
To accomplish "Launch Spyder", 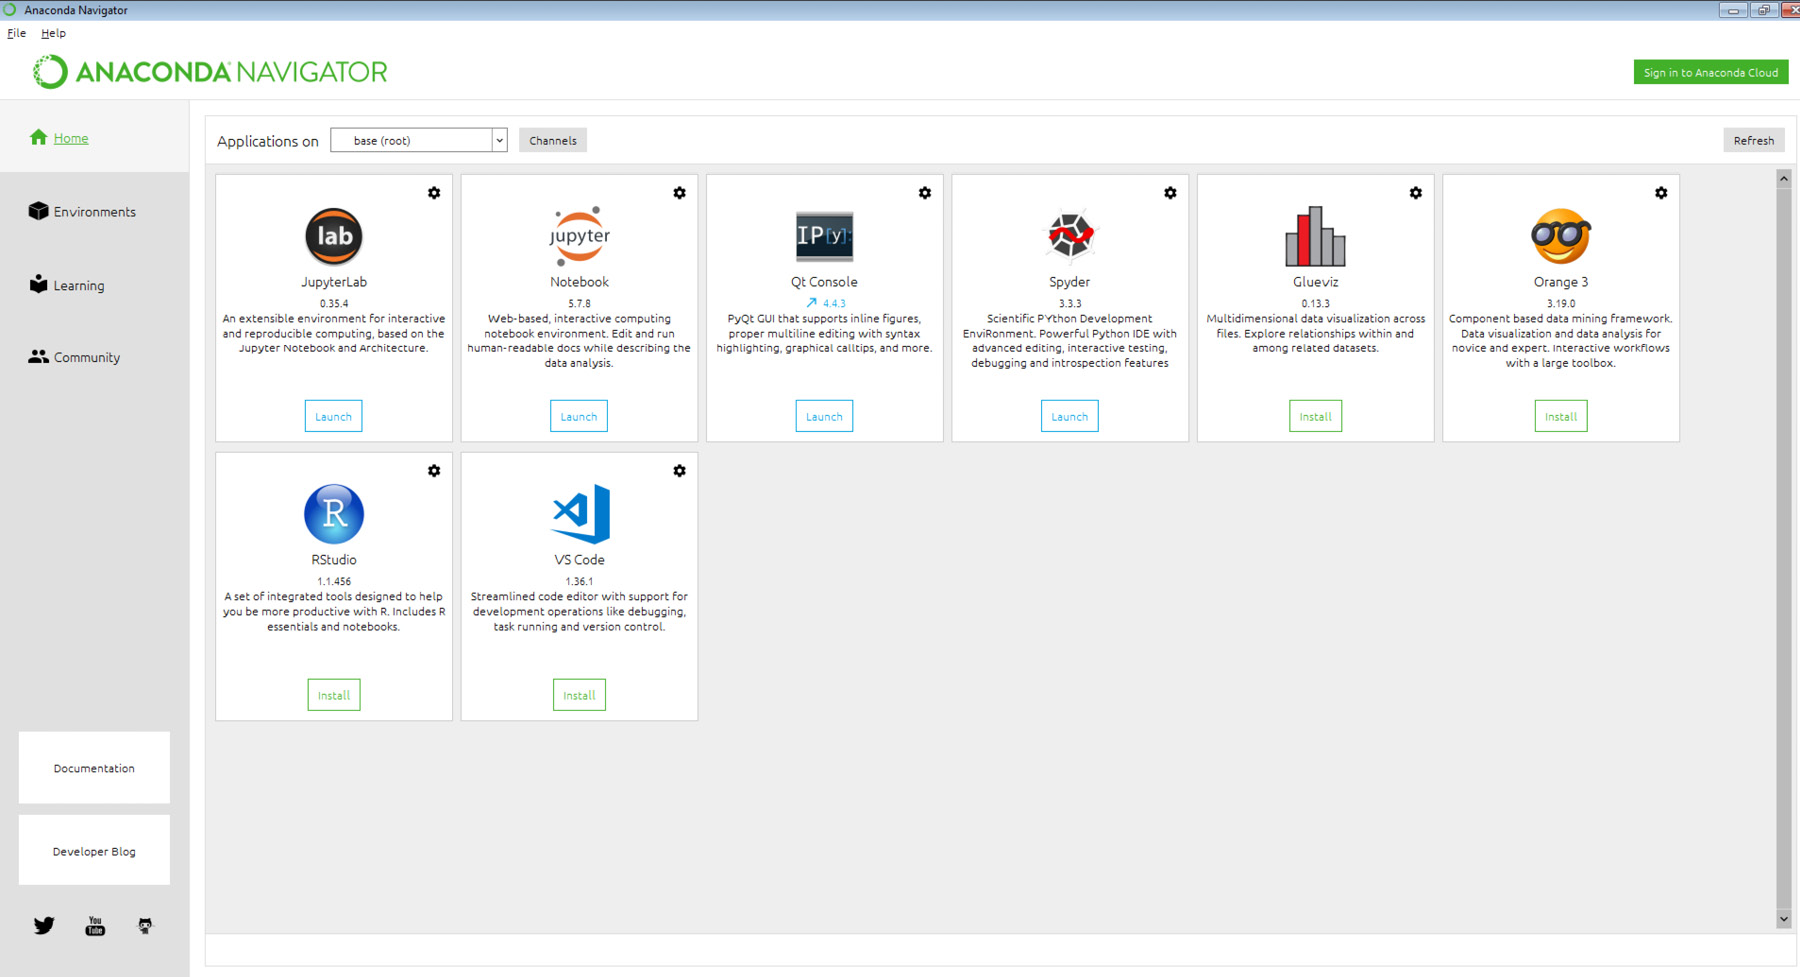I will [x=1070, y=416].
